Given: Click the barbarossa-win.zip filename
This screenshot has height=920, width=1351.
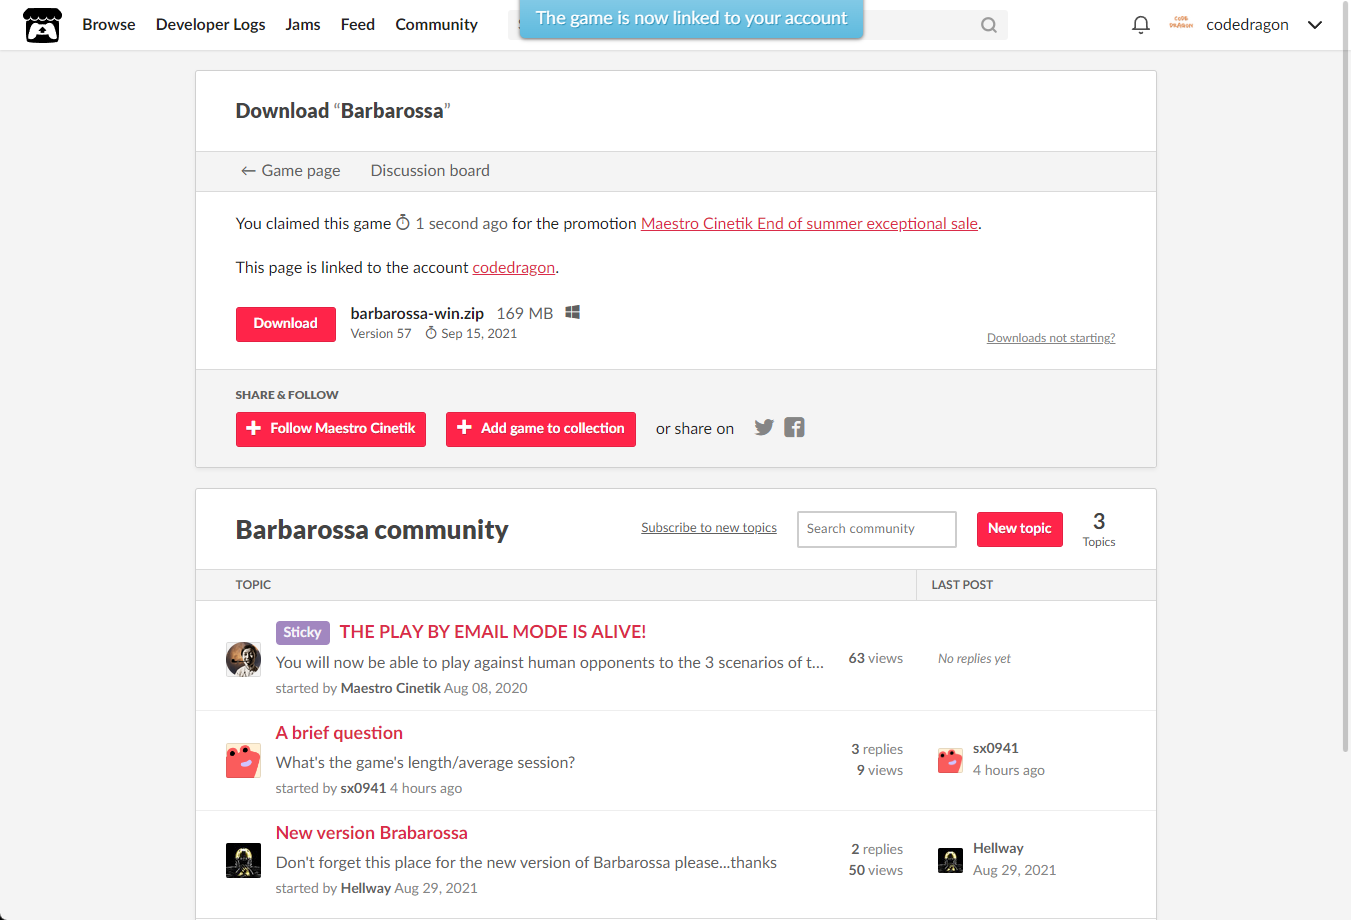Looking at the screenshot, I should [x=417, y=314].
